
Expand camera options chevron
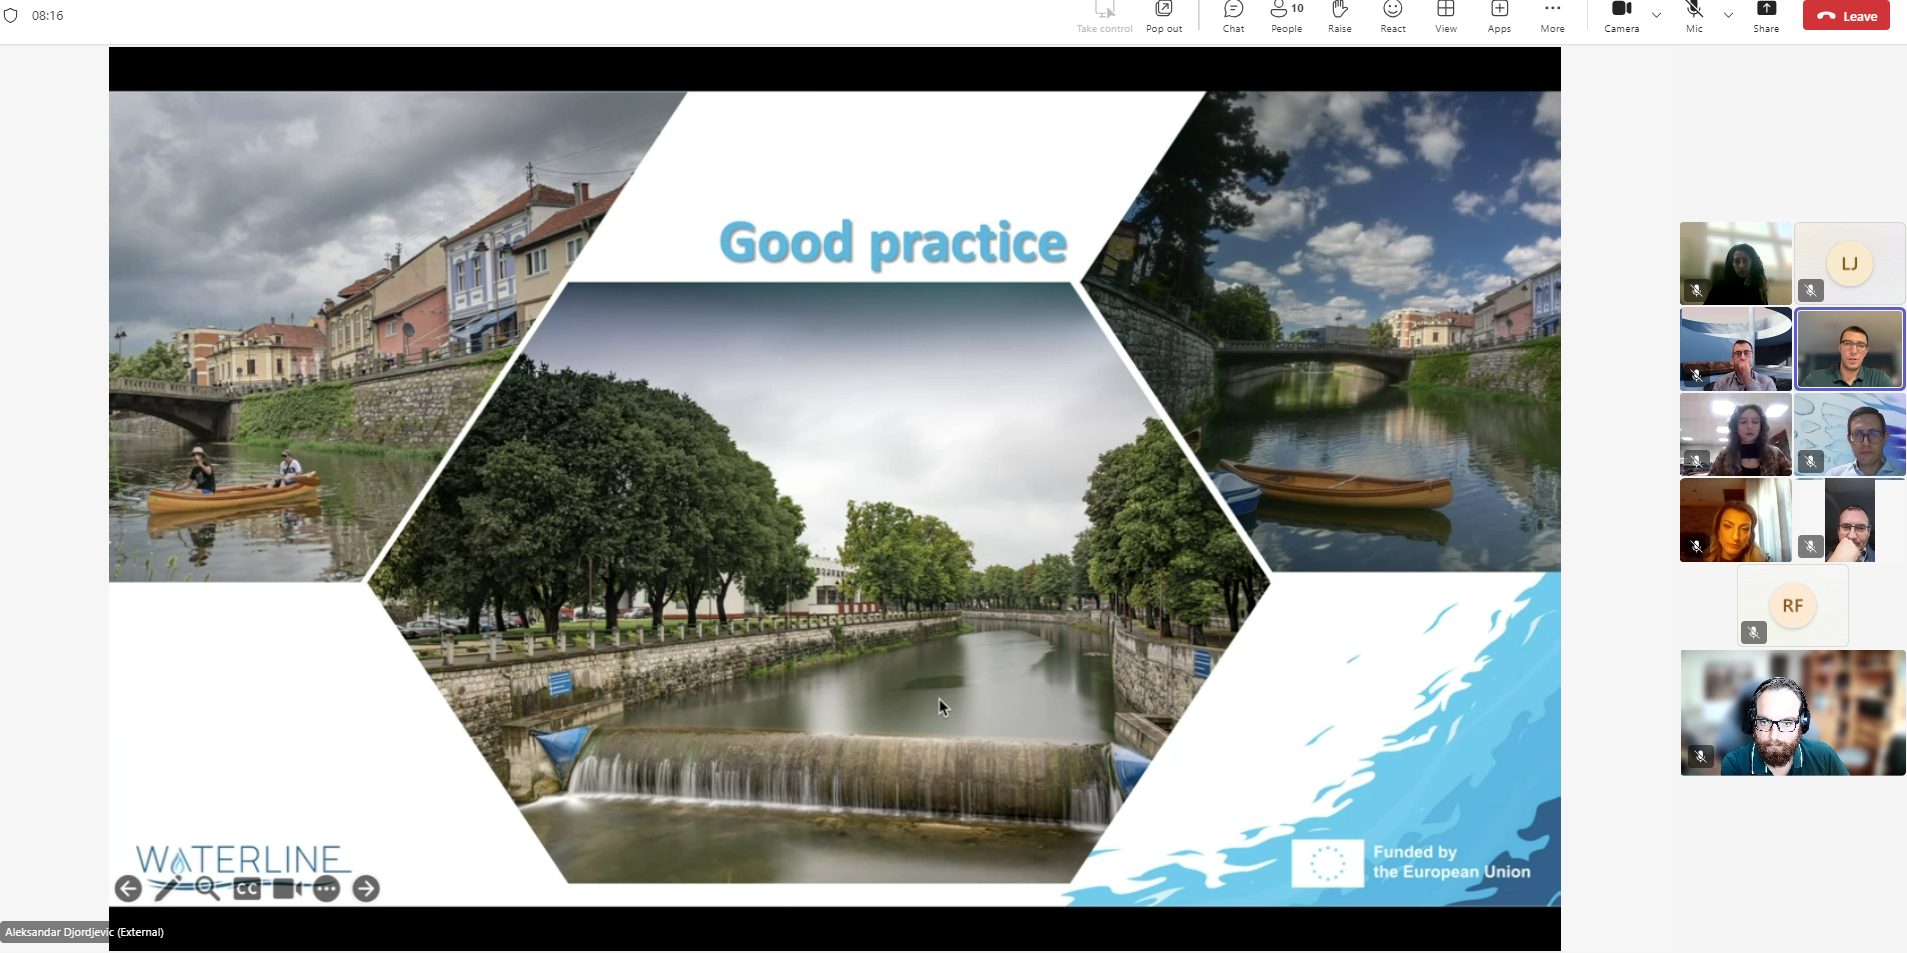tap(1656, 15)
